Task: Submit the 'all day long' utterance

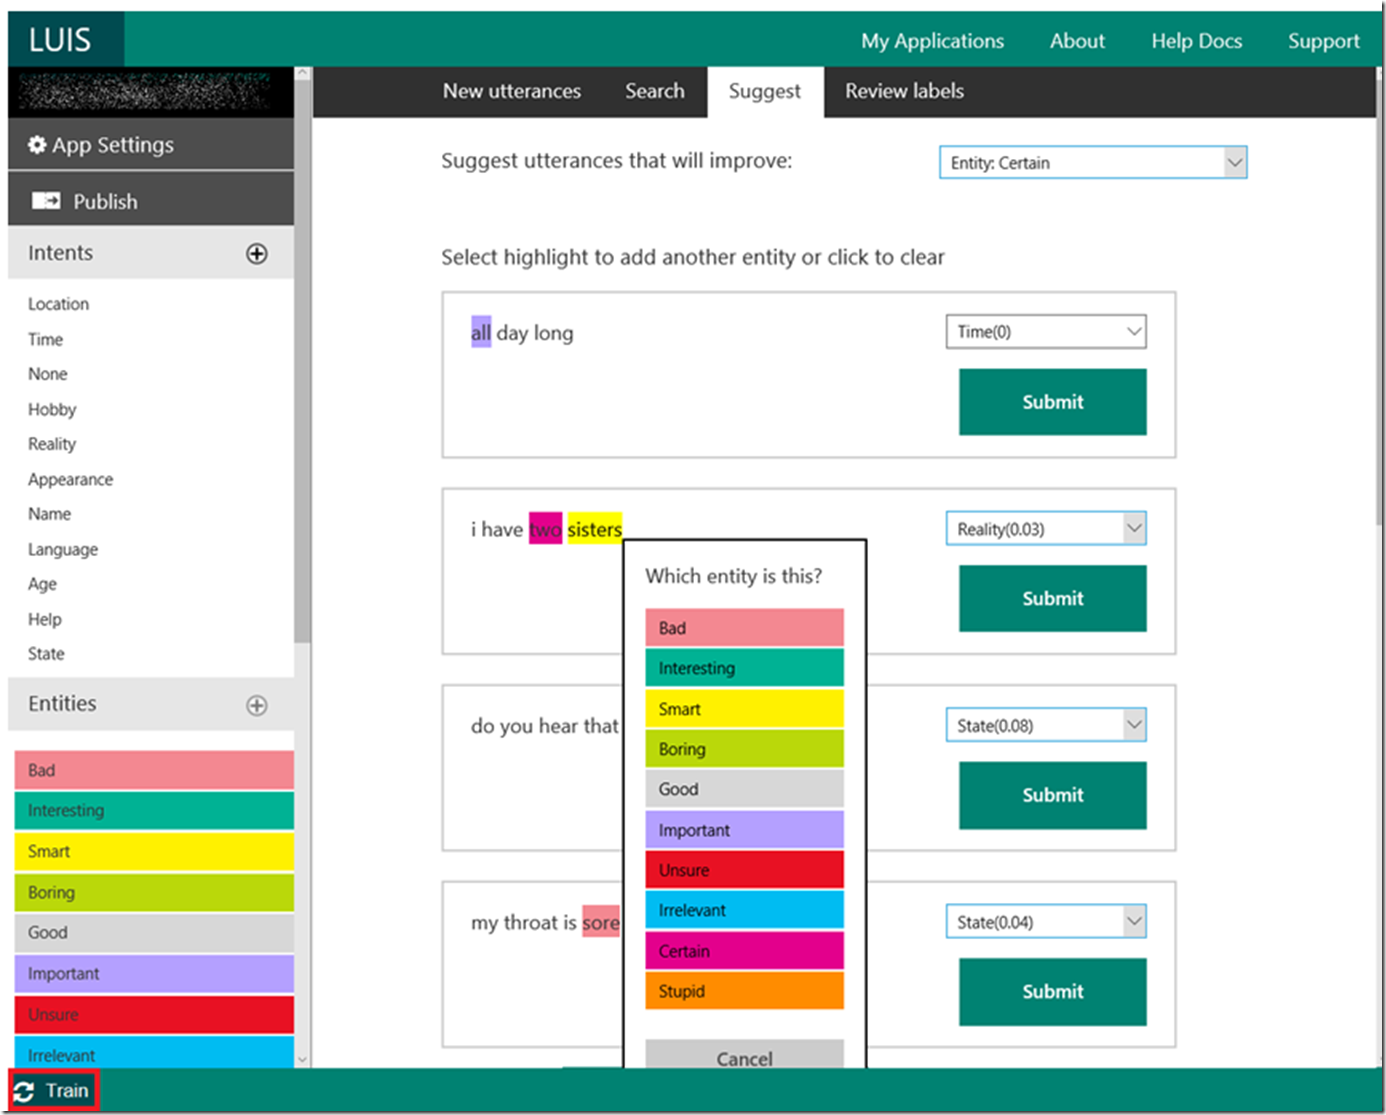Action: point(1053,402)
